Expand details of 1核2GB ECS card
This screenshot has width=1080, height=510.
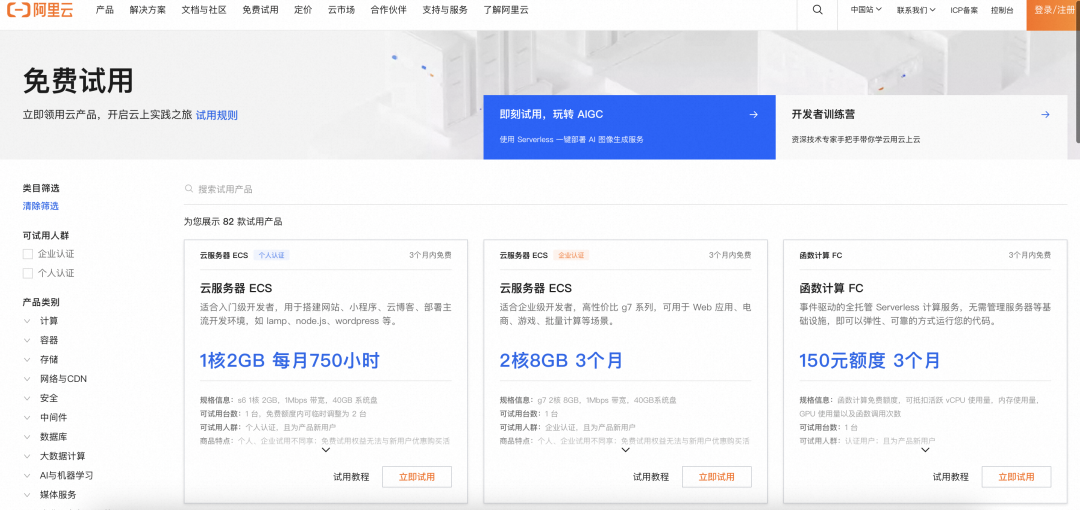[x=326, y=450]
